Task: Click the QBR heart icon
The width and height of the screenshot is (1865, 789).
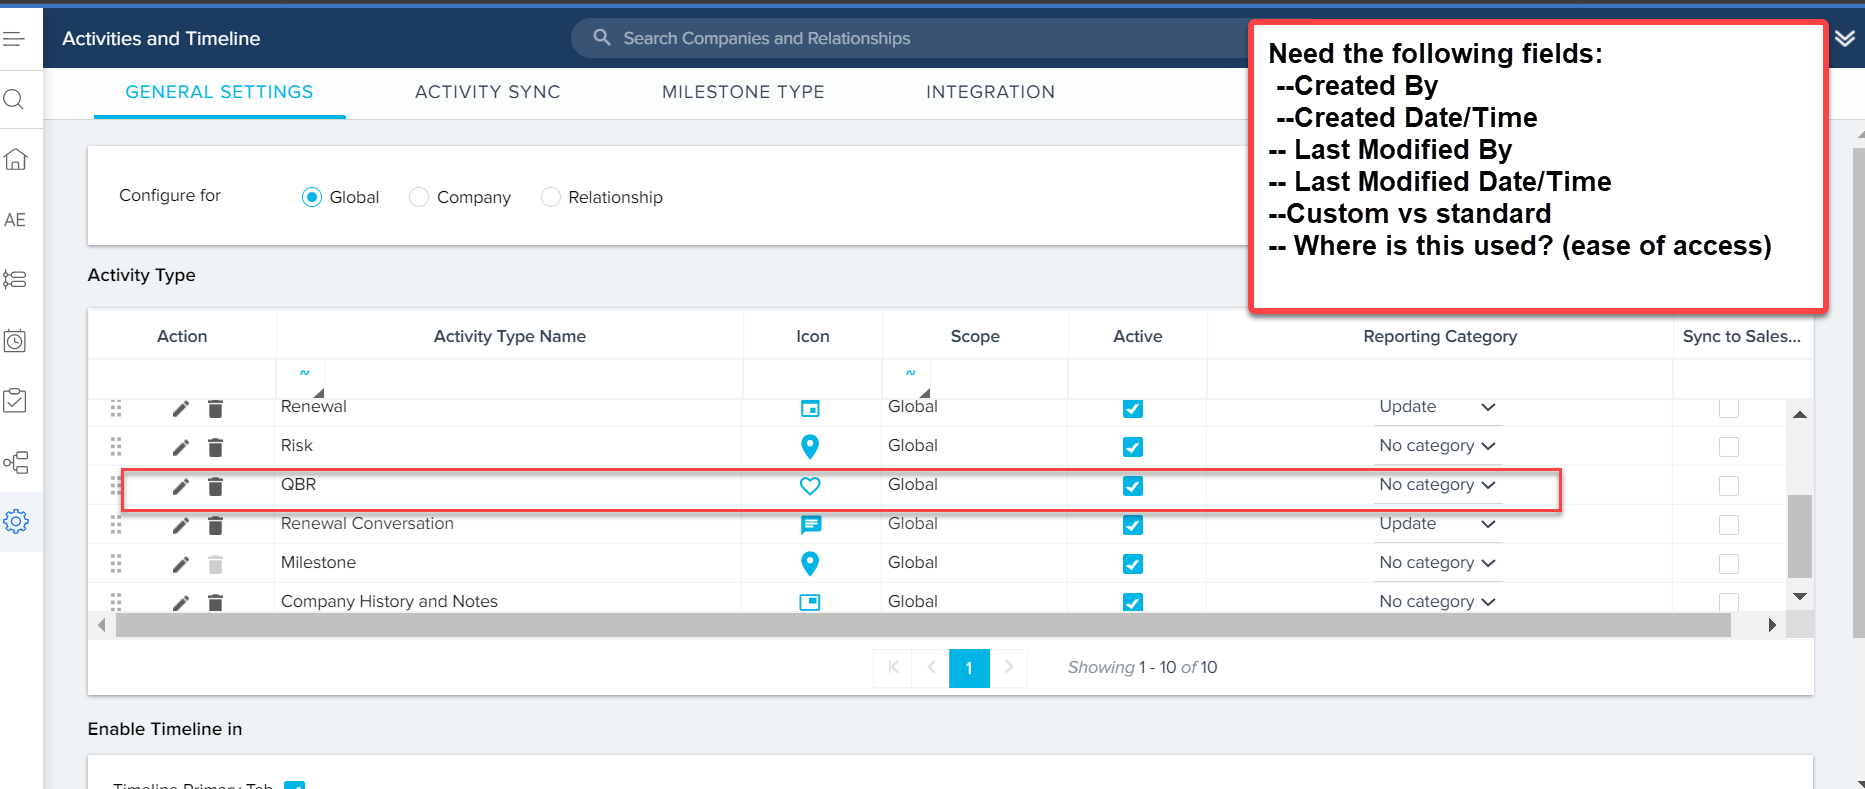Action: tap(810, 486)
